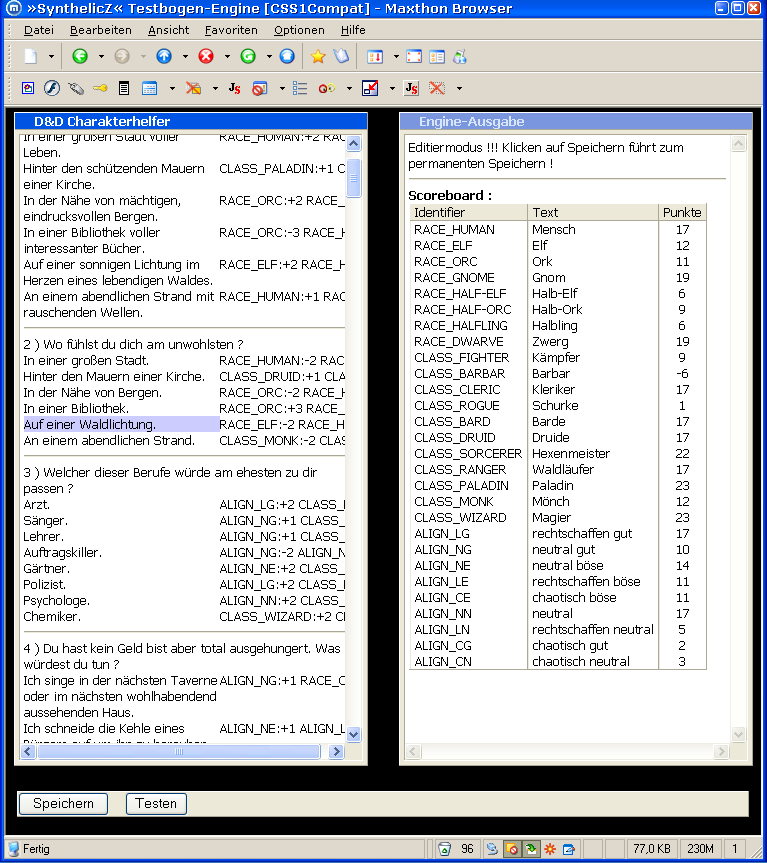The image size is (767, 863).
Task: Open the Datei menu
Action: coord(39,30)
